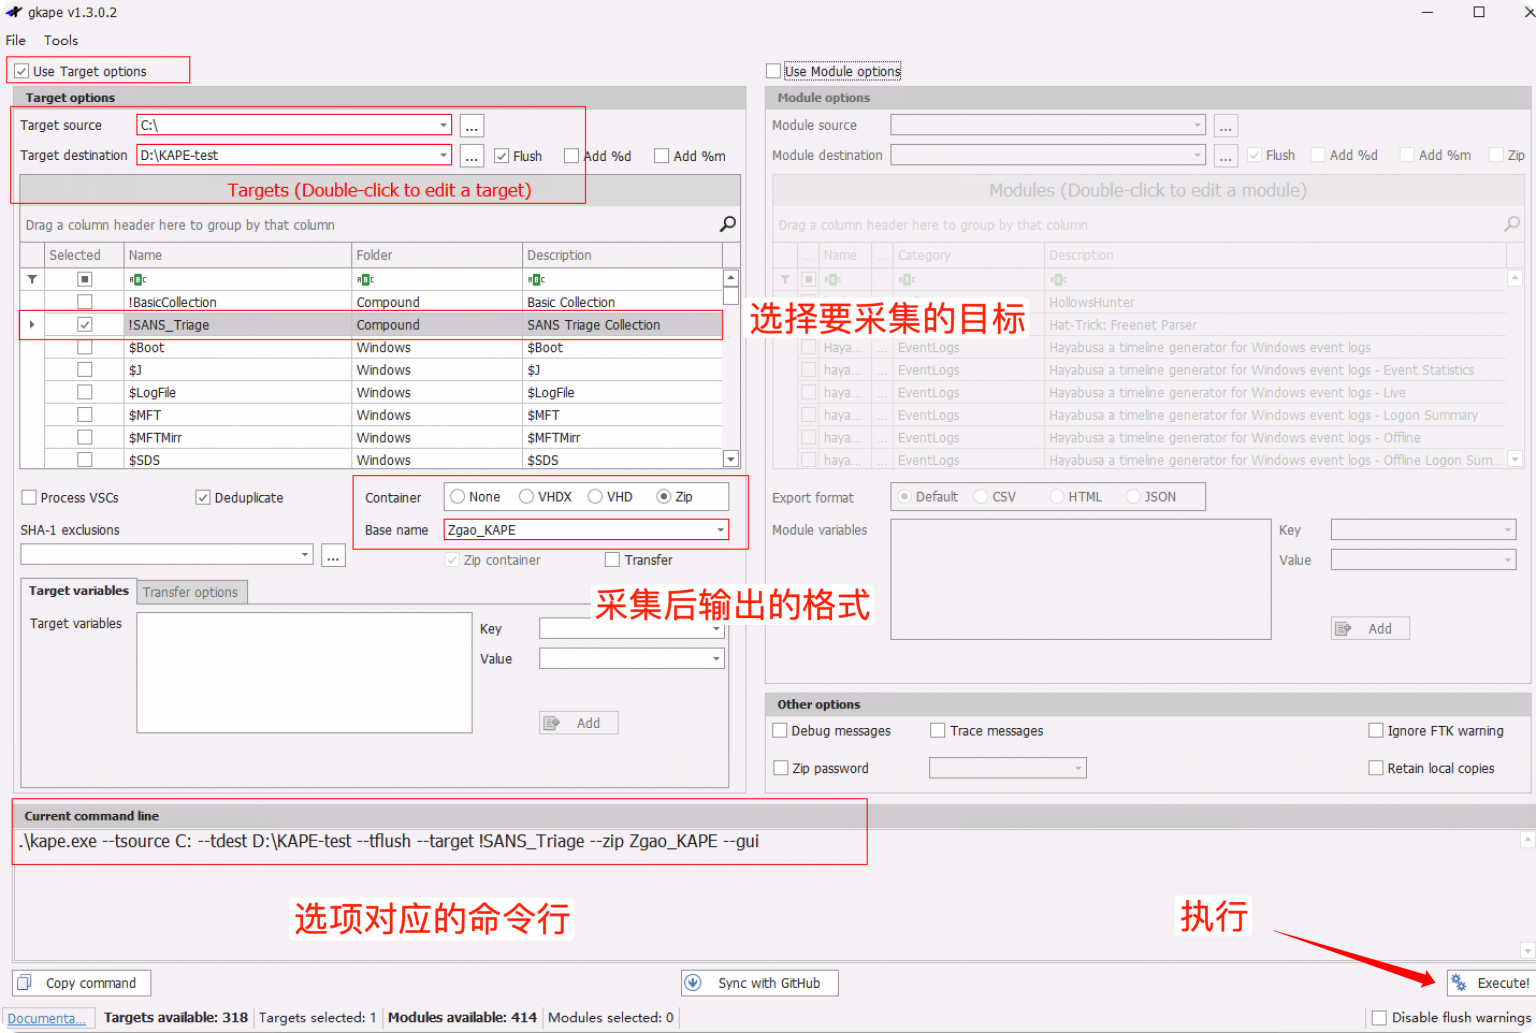Open the Zip password dropdown
This screenshot has width=1536, height=1033.
click(1078, 767)
